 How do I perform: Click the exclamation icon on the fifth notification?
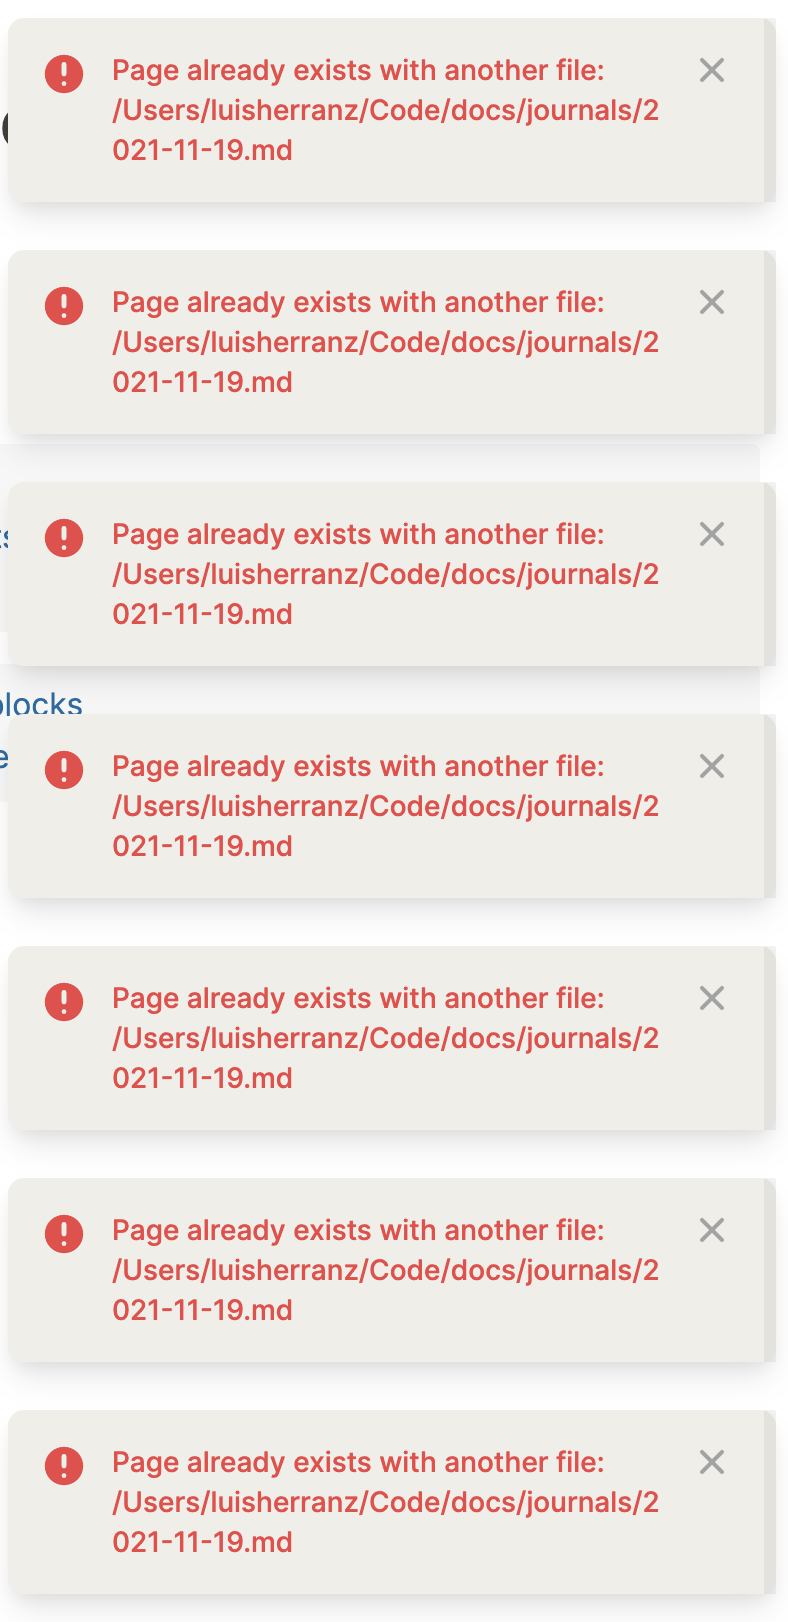[63, 1002]
